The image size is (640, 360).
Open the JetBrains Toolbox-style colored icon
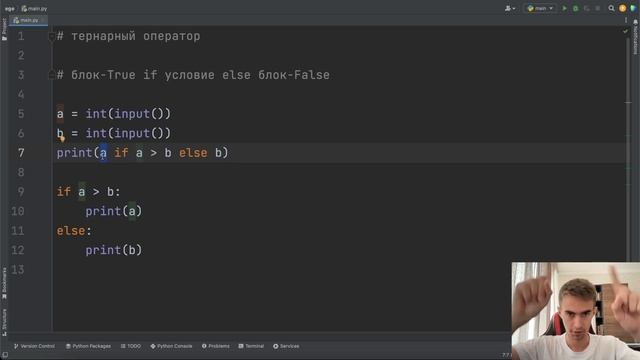pos(633,8)
